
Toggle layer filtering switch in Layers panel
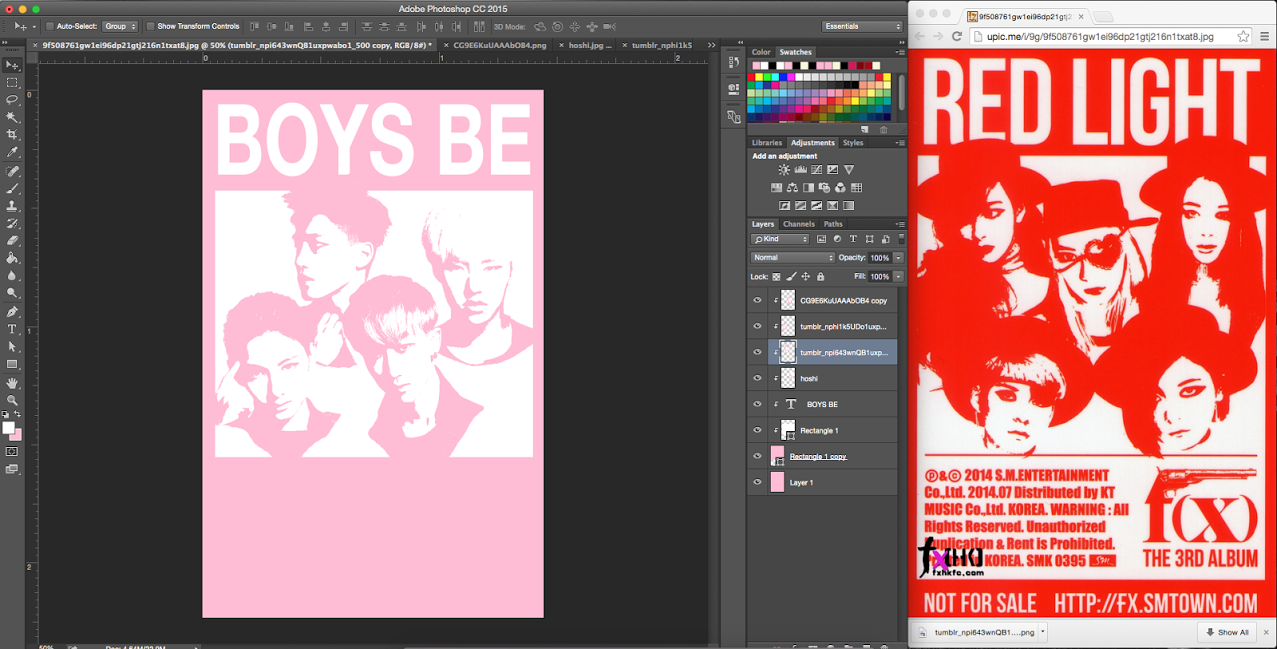click(901, 239)
